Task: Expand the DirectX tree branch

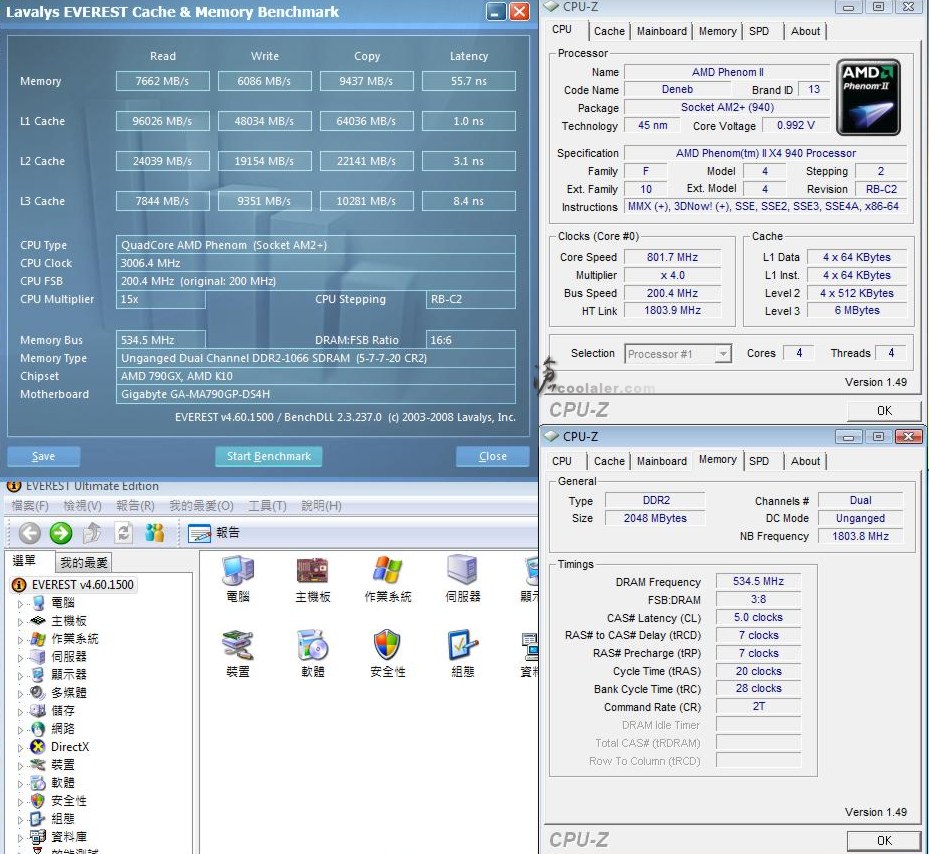Action: 20,748
